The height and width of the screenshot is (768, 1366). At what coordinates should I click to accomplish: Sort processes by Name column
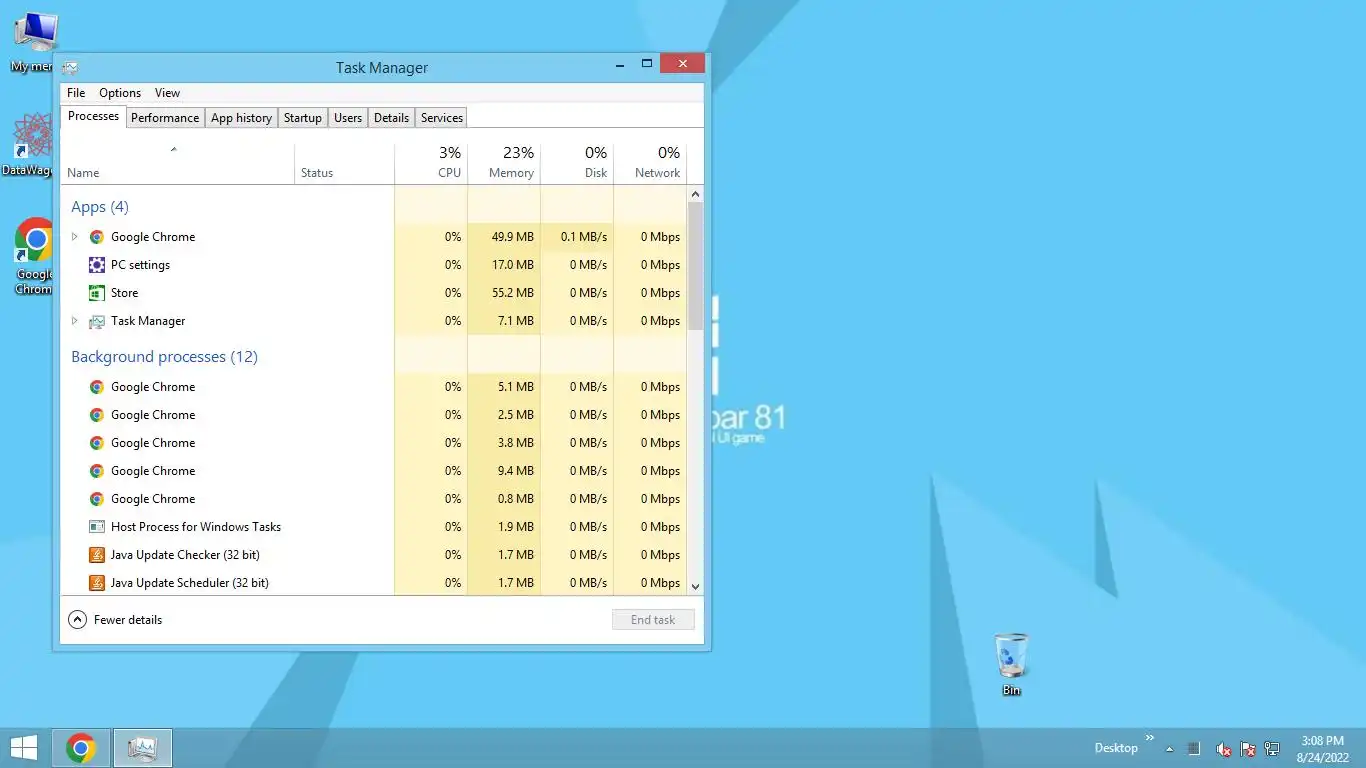(177, 164)
